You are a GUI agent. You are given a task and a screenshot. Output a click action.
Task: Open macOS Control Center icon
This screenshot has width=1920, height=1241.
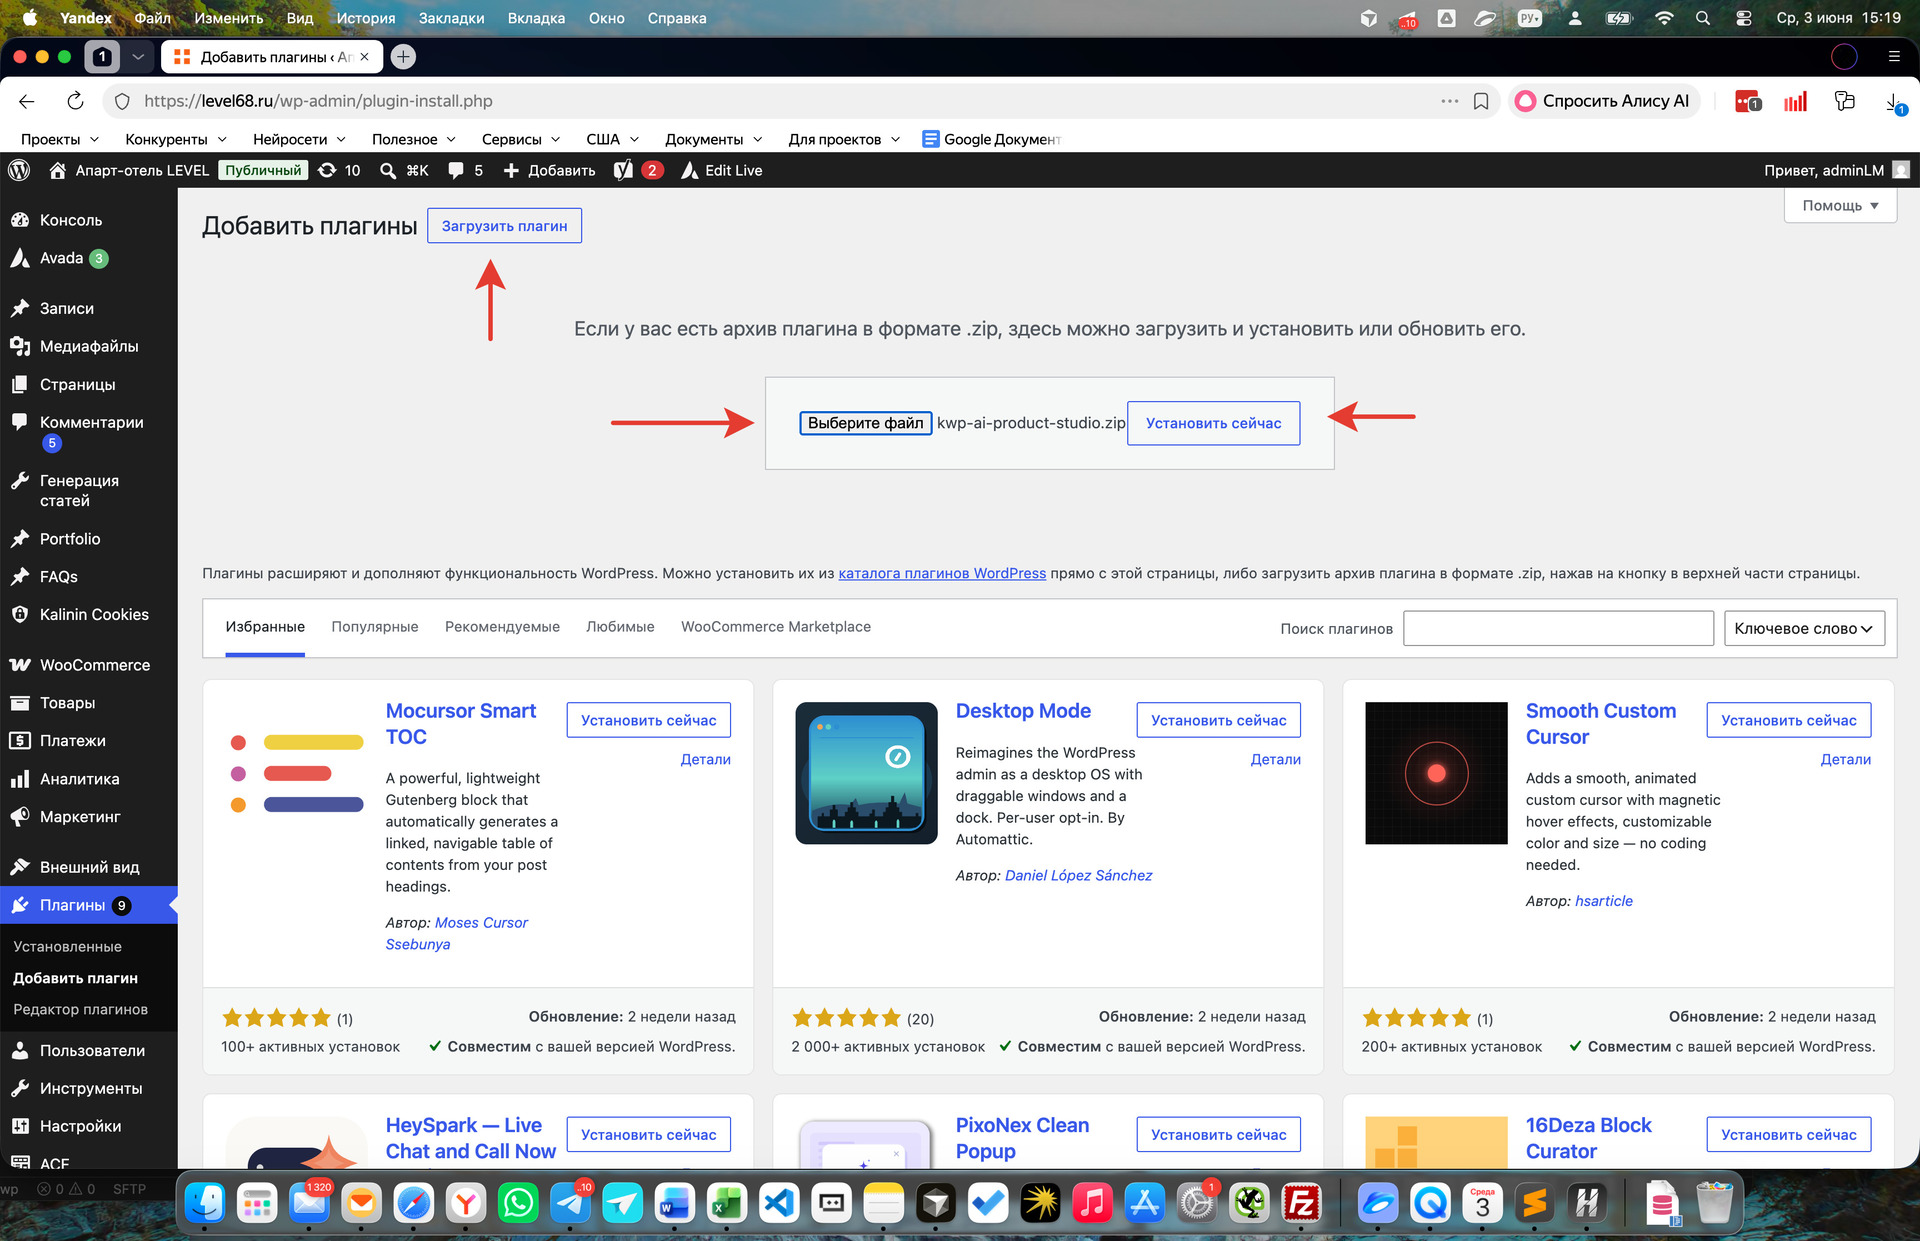point(1743,18)
